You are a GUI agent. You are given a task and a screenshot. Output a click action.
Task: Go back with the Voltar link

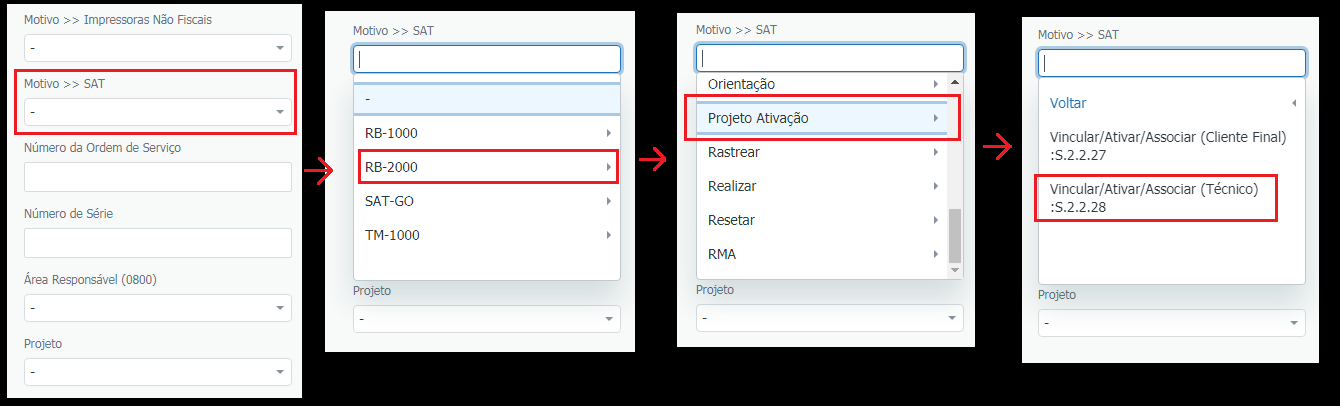(x=1068, y=103)
